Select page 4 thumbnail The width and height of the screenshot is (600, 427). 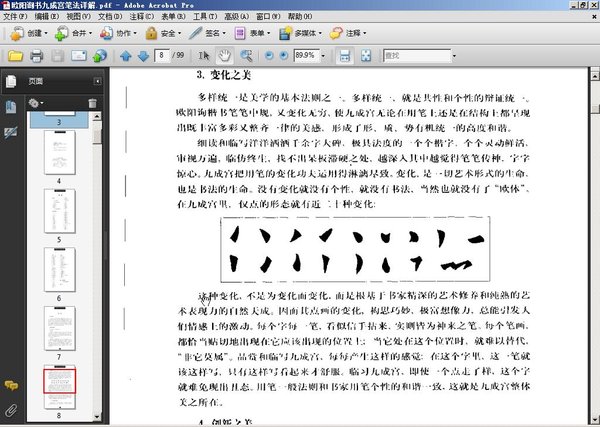60,152
